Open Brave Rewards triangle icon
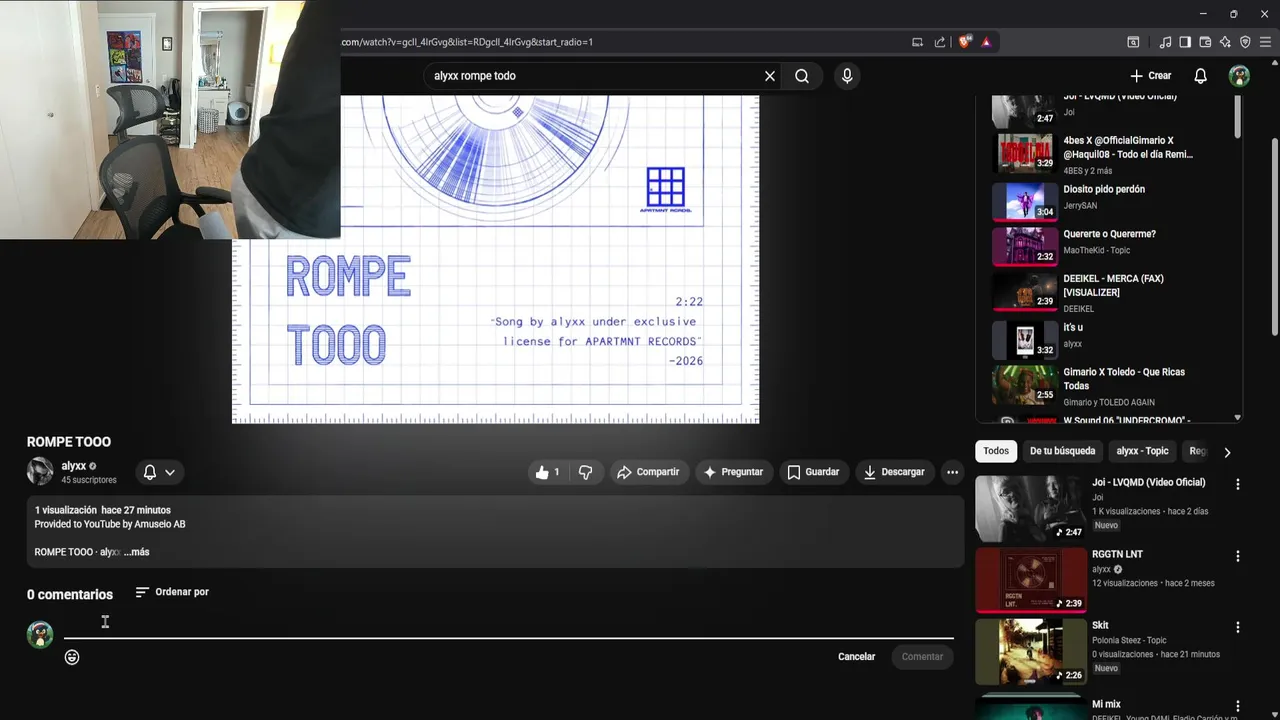This screenshot has height=720, width=1280. [986, 42]
